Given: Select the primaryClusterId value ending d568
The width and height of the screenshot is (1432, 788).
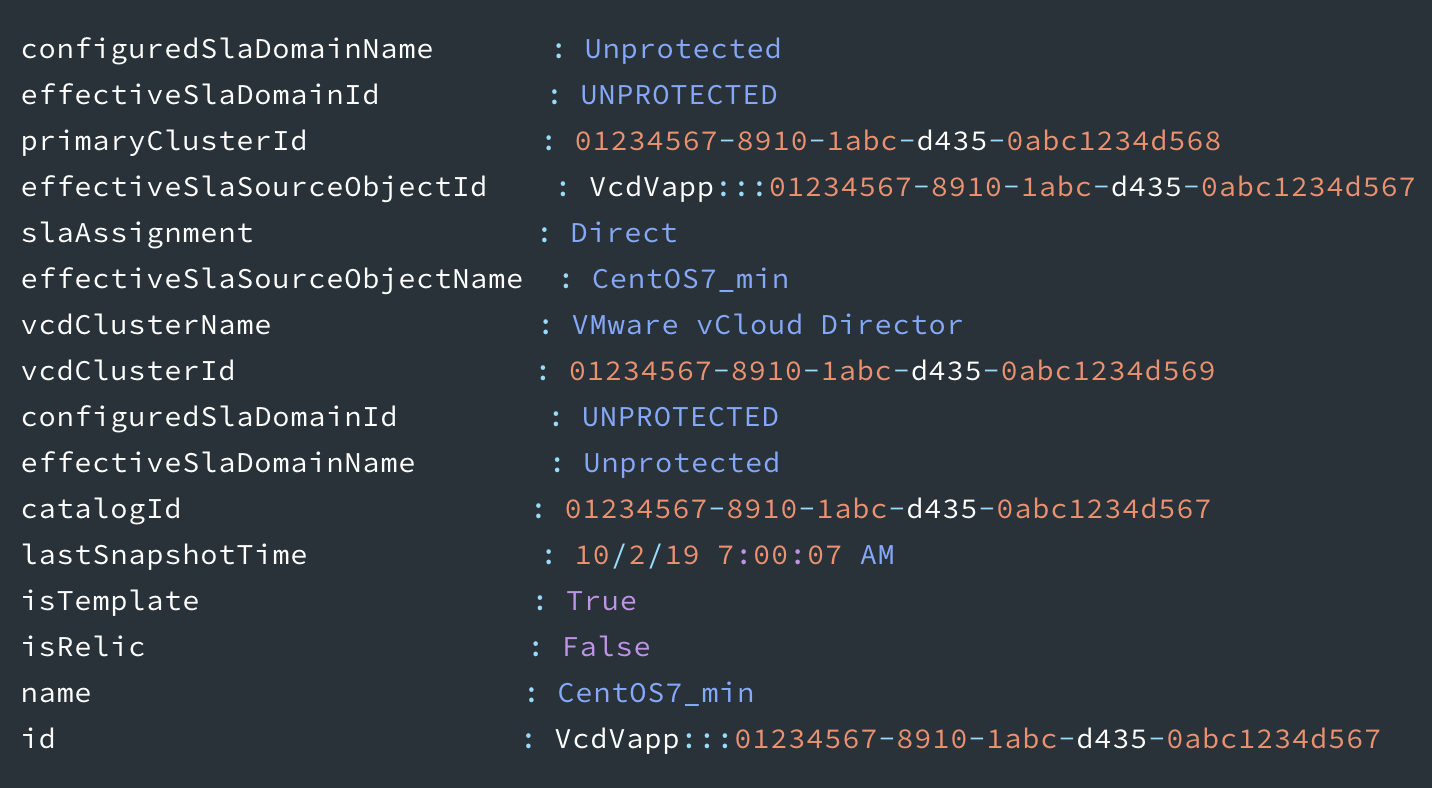Looking at the screenshot, I should pos(898,141).
